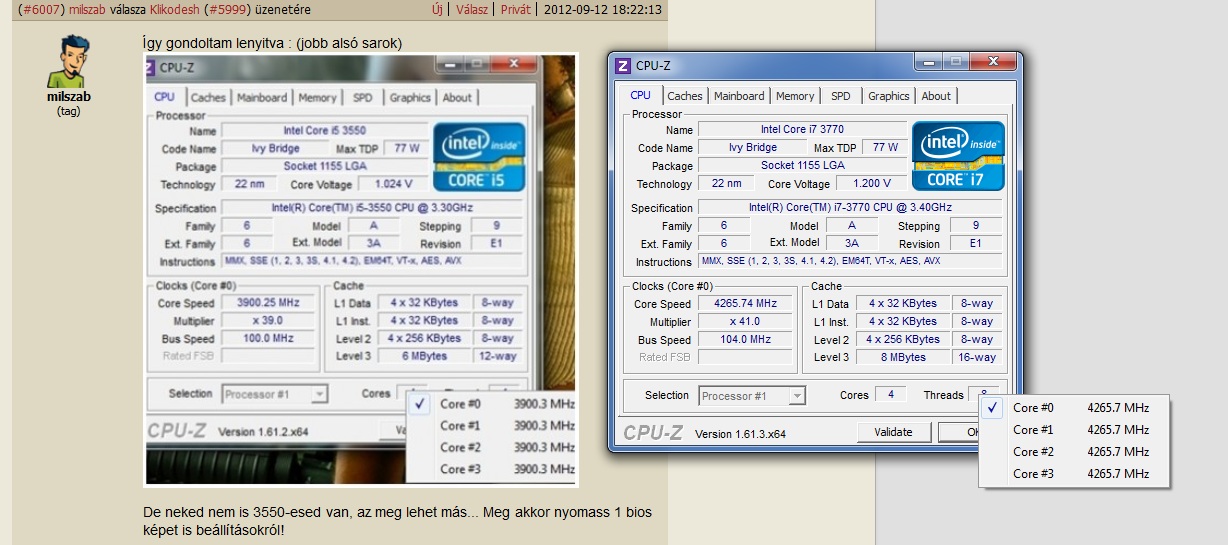Screen dimensions: 1228x545
Task: Pick Core #3 at 4265.7 MHz in the context menu
Action: pos(1074,474)
